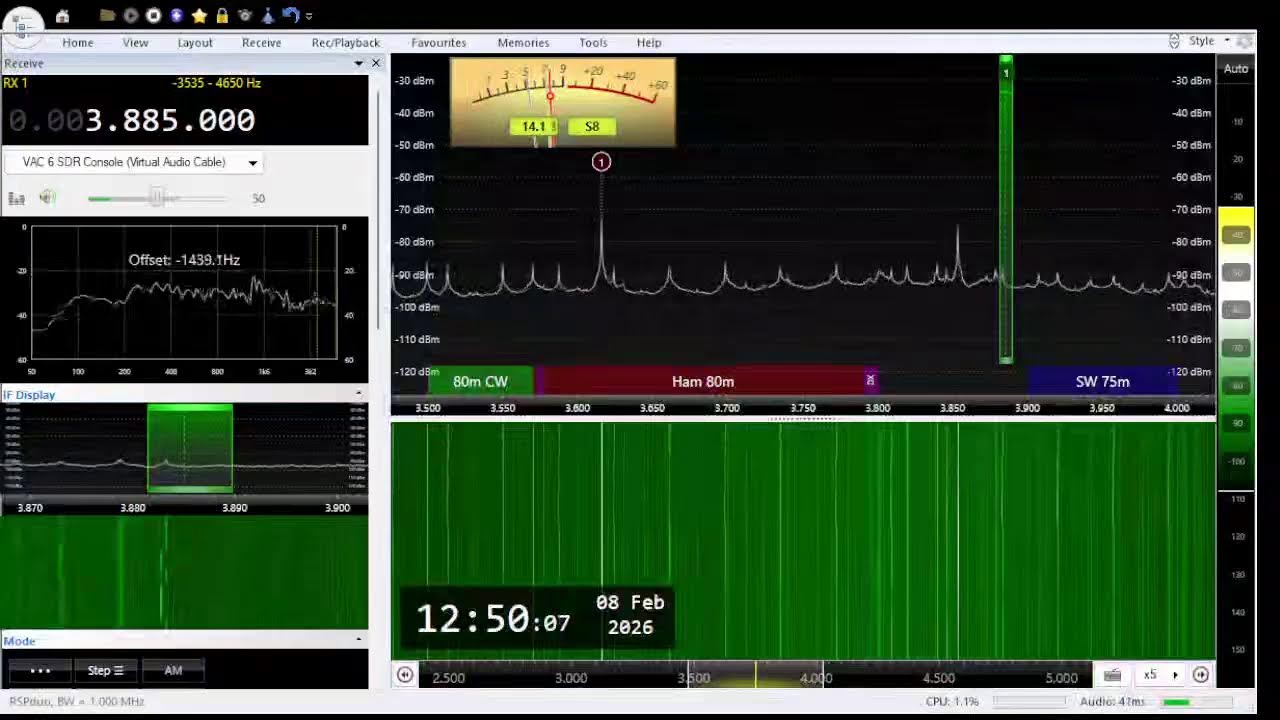Click the folder icon in quick toolbar
1280x720 pixels.
tap(108, 16)
